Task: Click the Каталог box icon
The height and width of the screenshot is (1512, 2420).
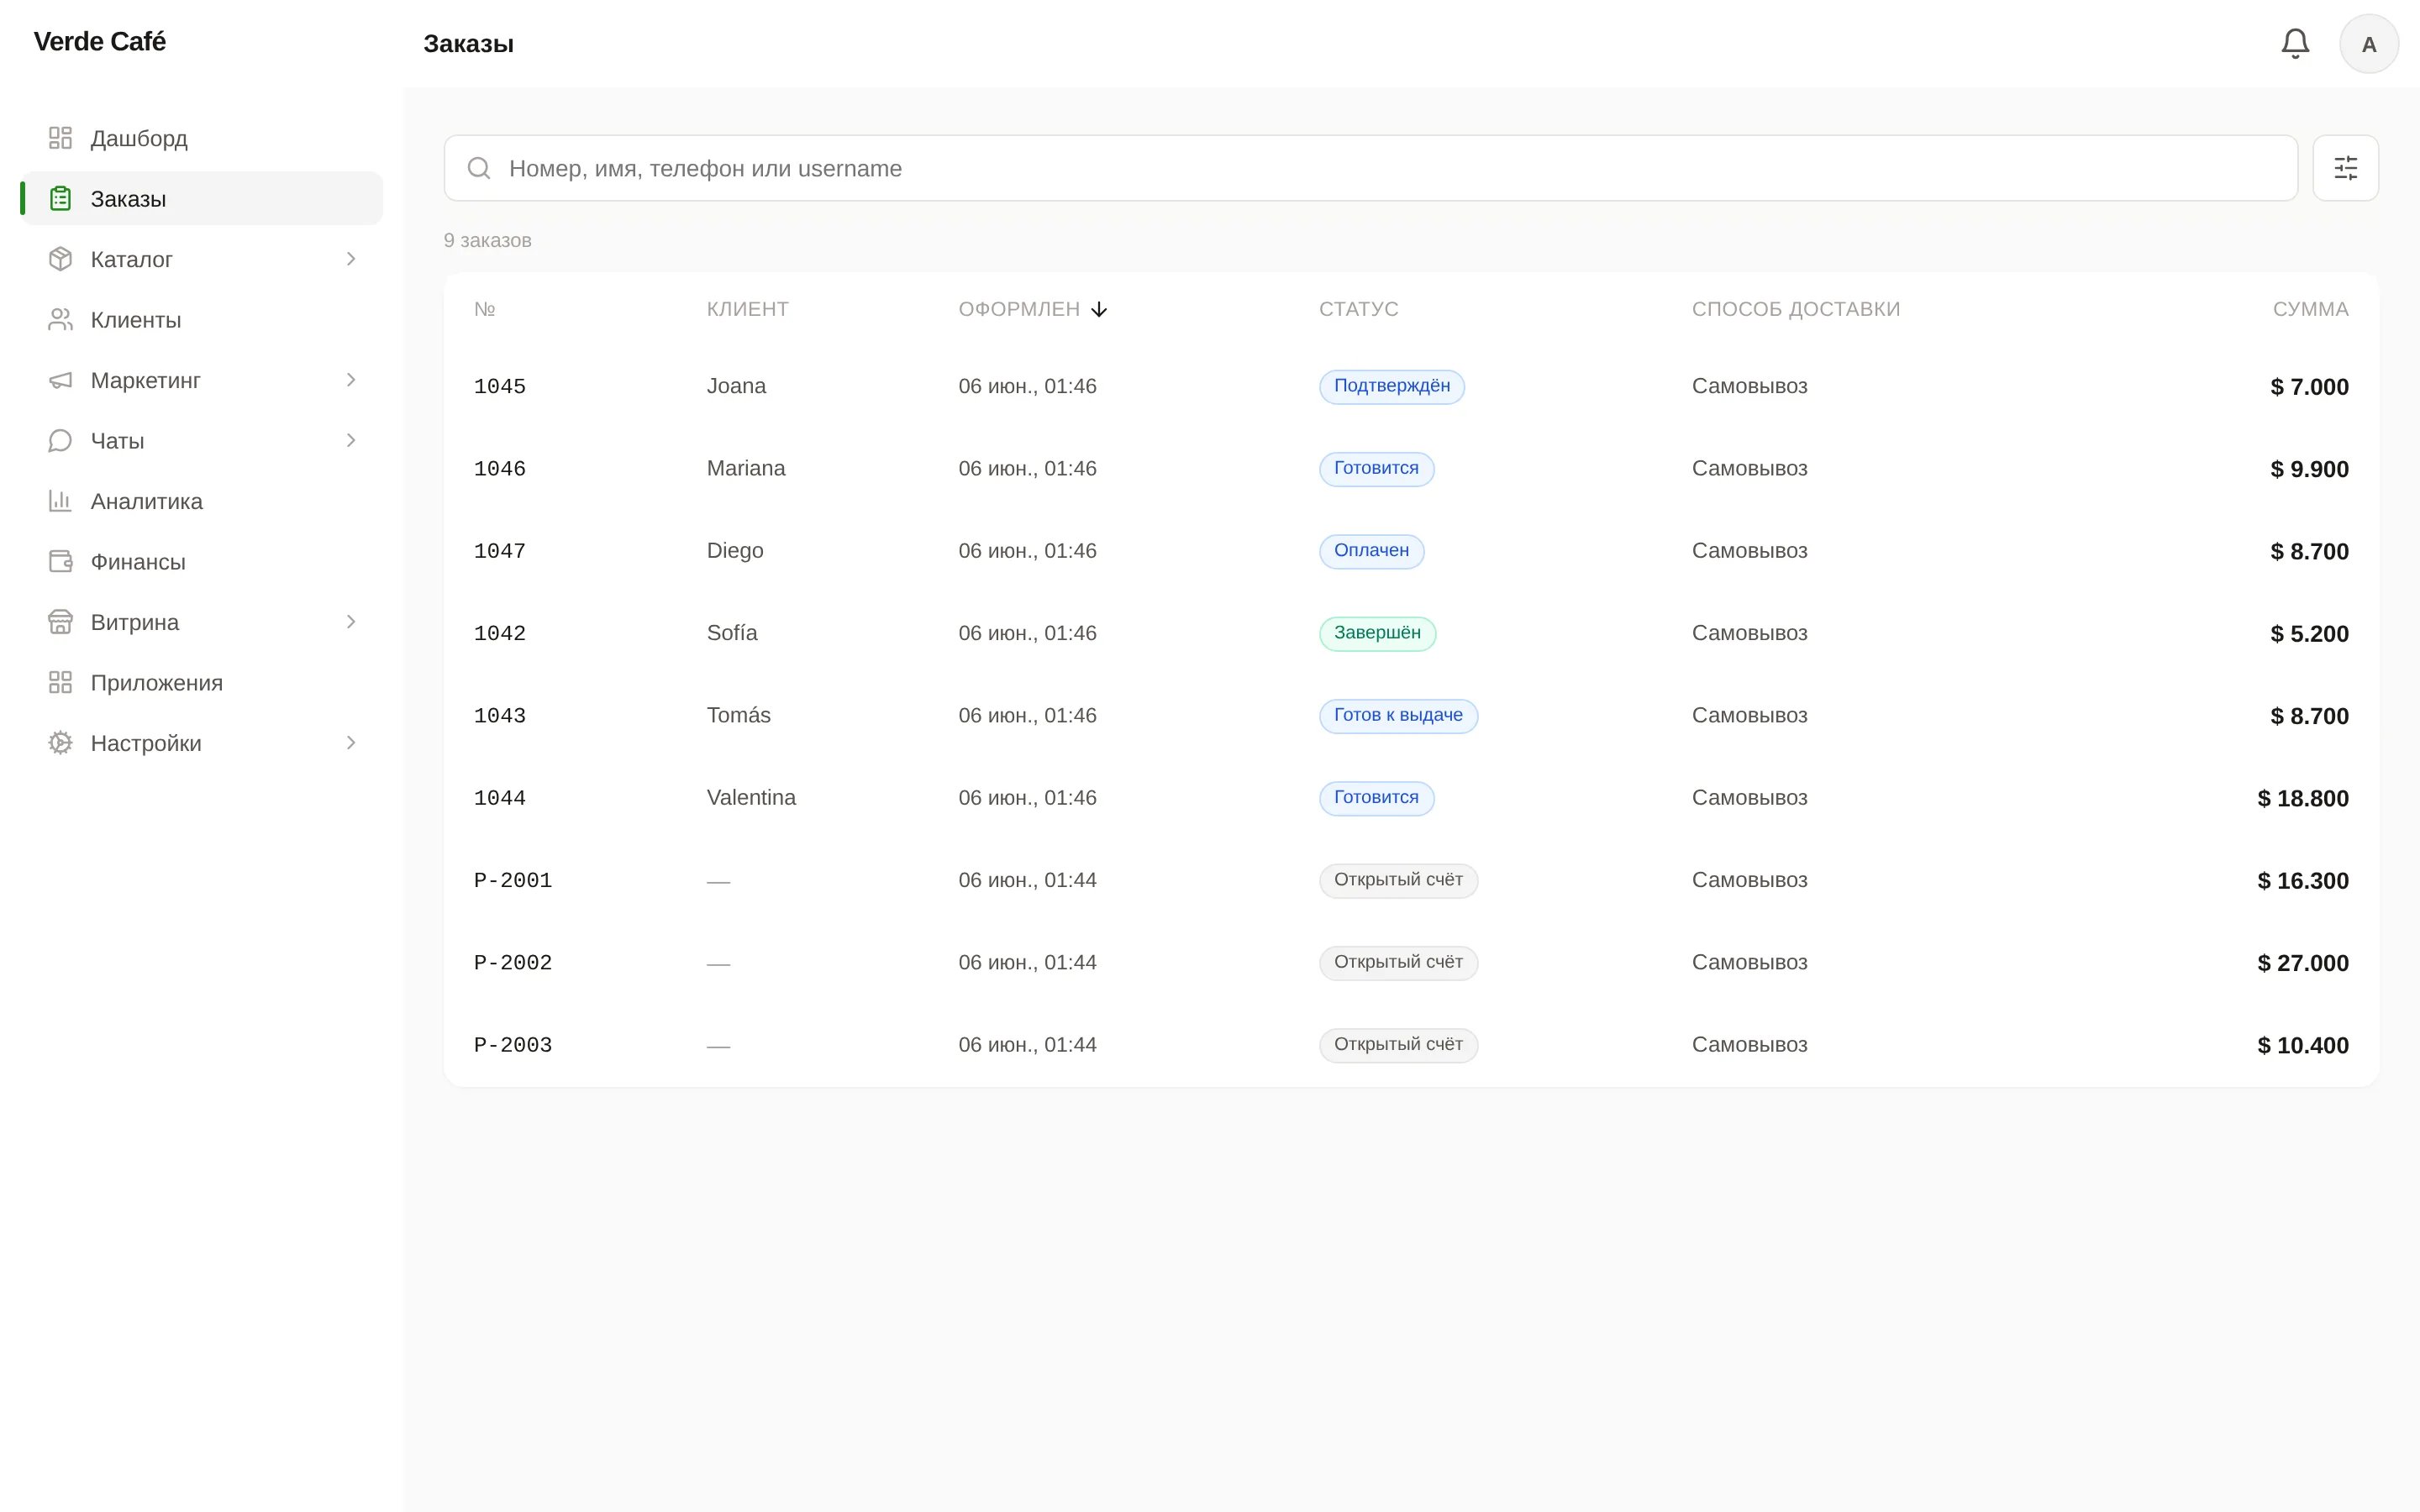Action: 60,259
